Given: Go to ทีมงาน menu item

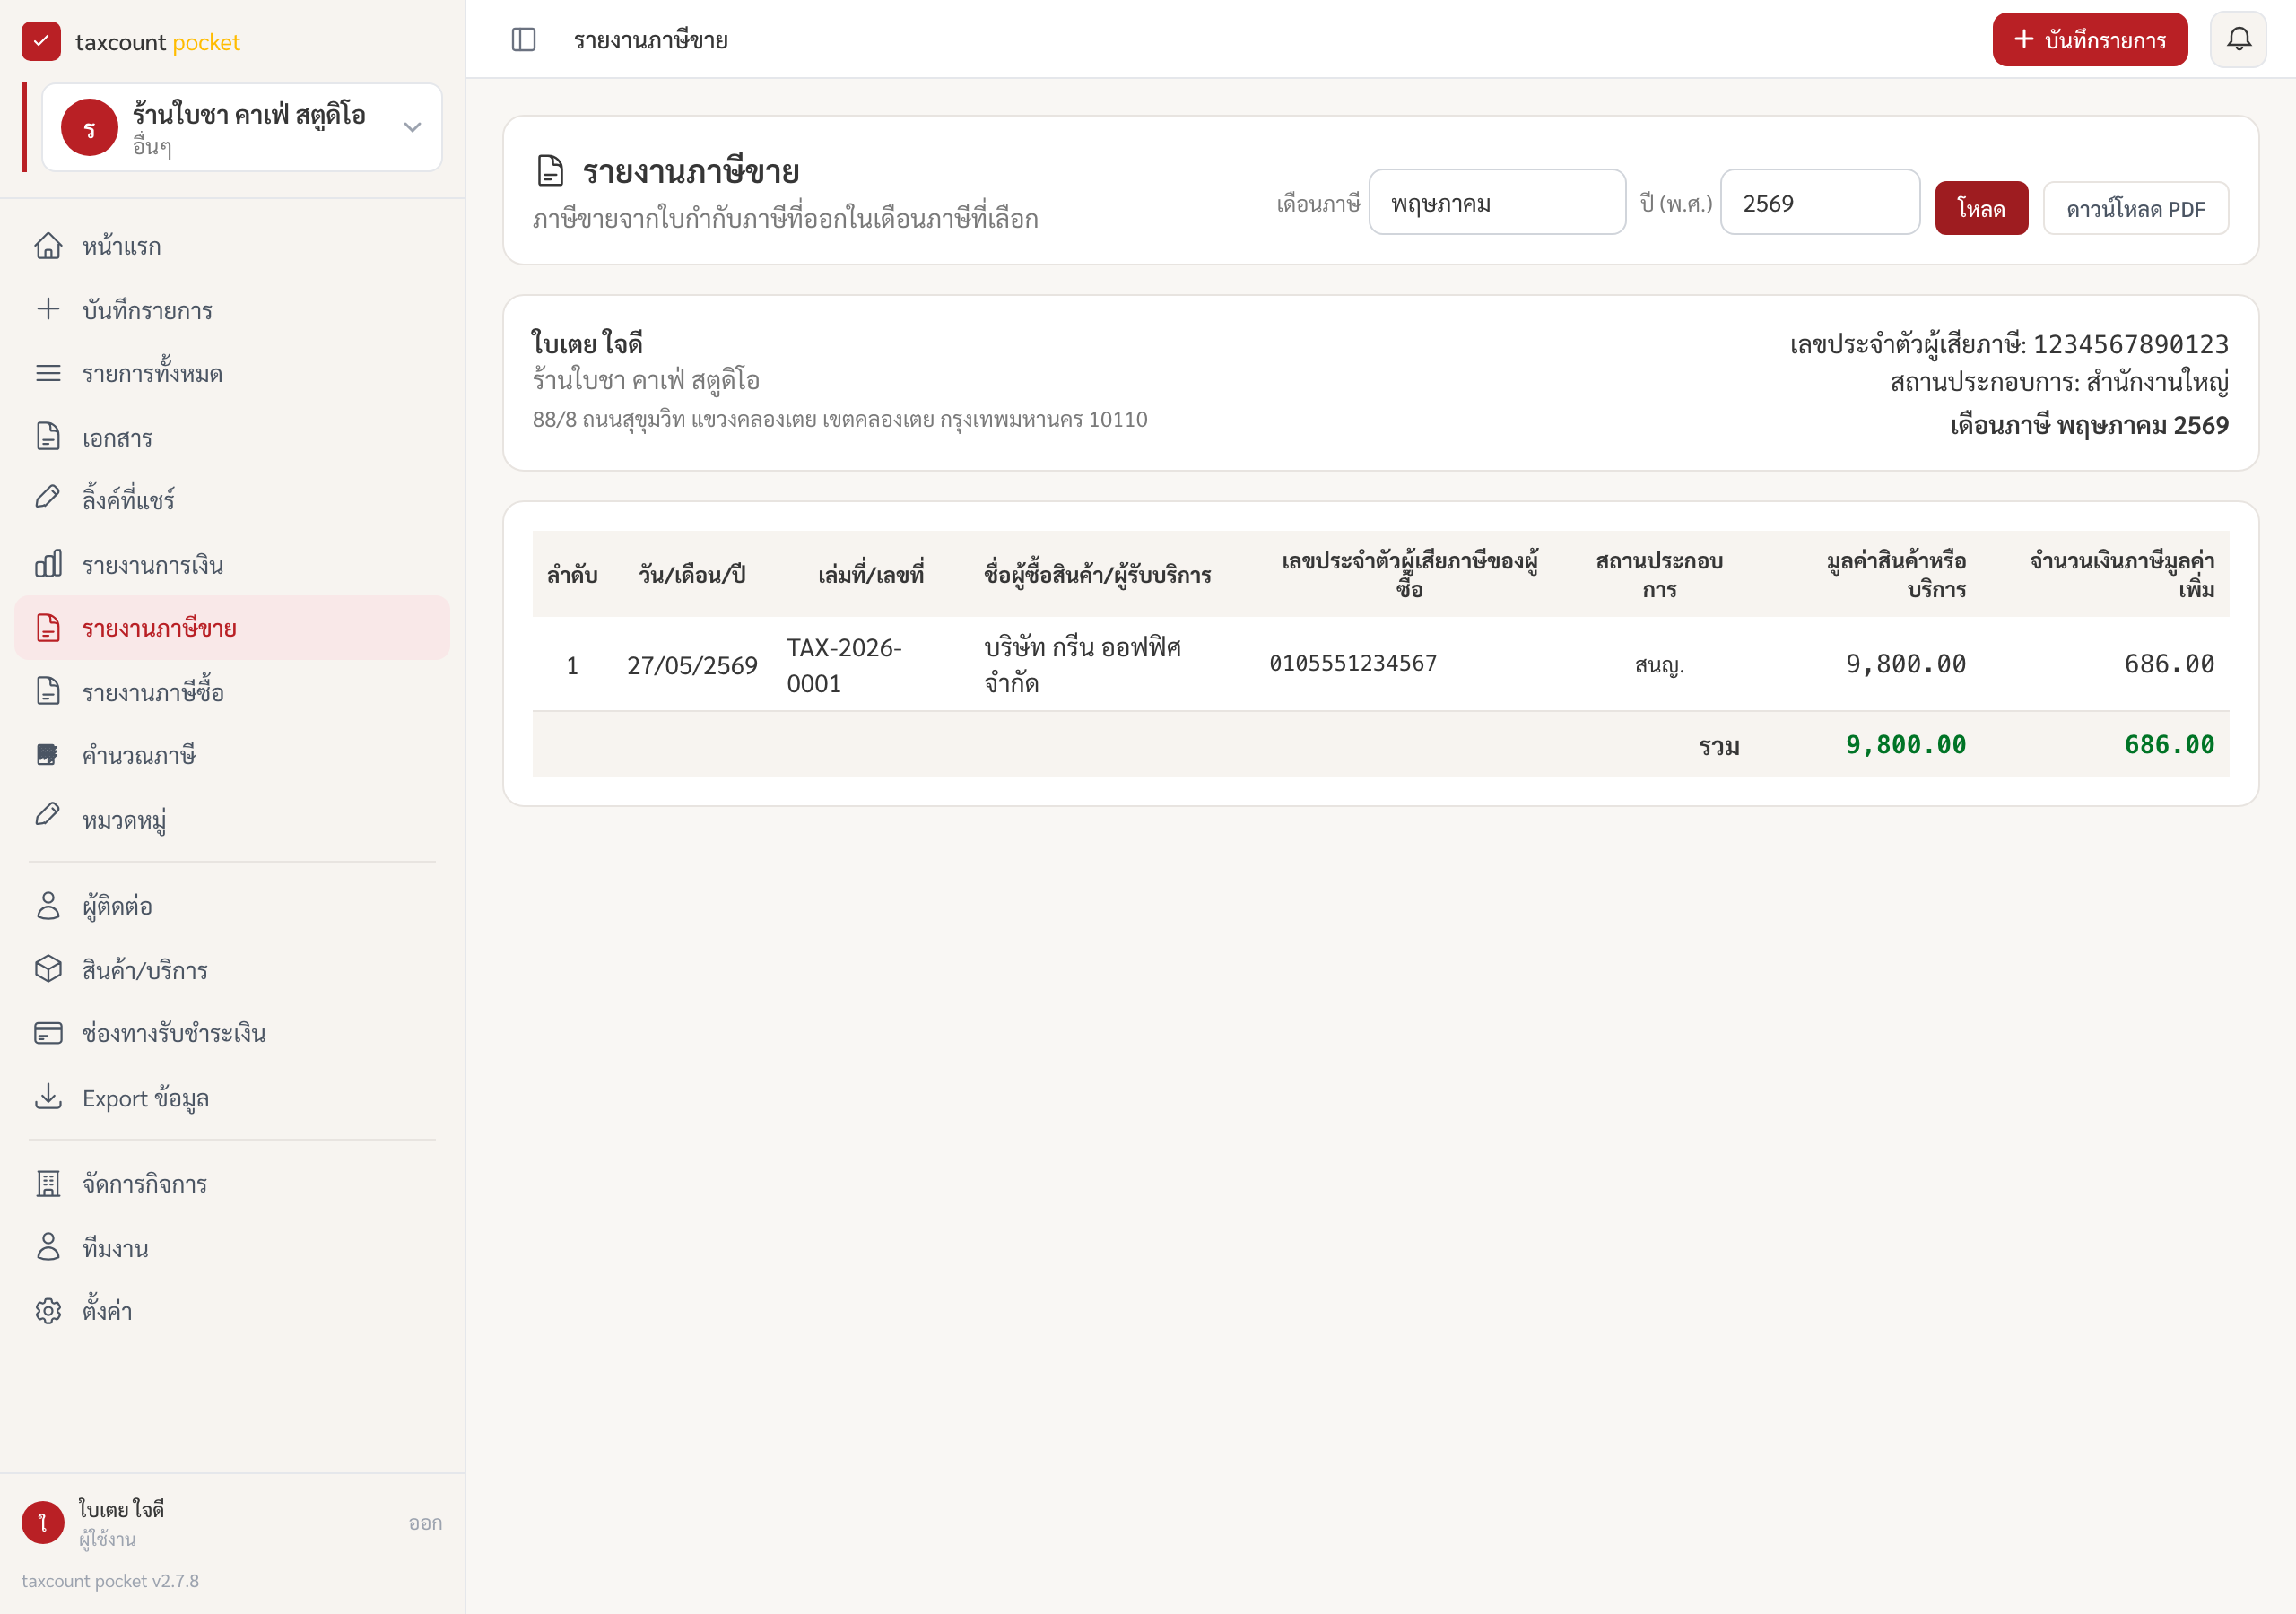Looking at the screenshot, I should point(232,1249).
